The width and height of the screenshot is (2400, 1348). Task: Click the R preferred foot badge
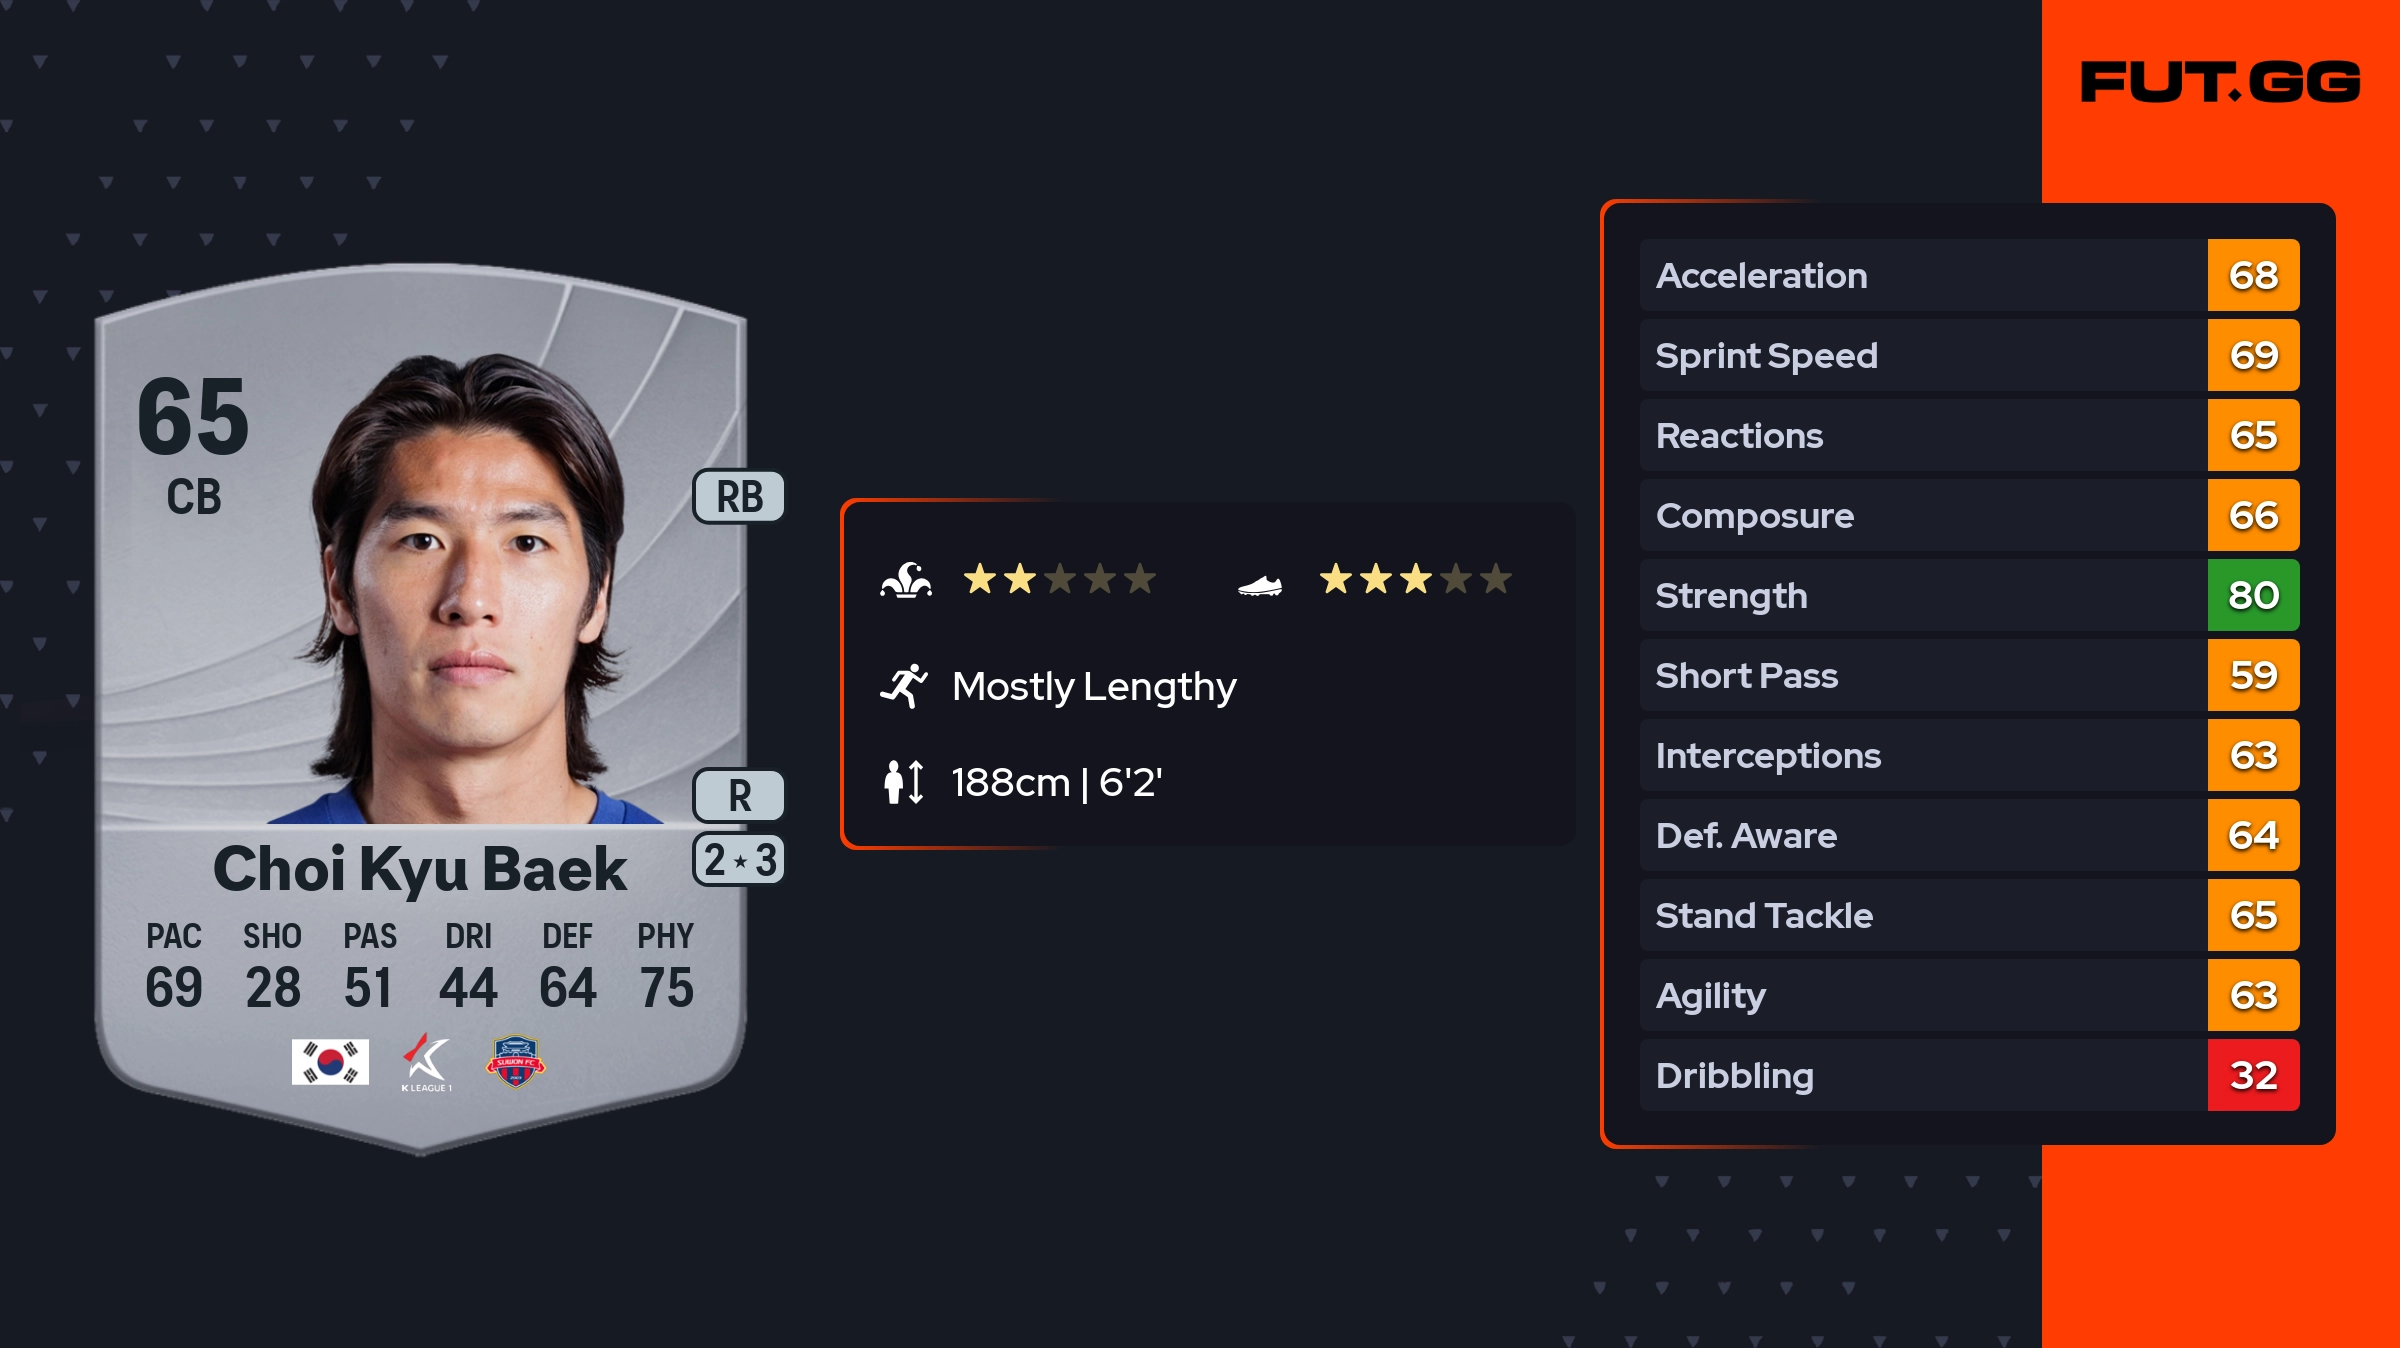739,796
